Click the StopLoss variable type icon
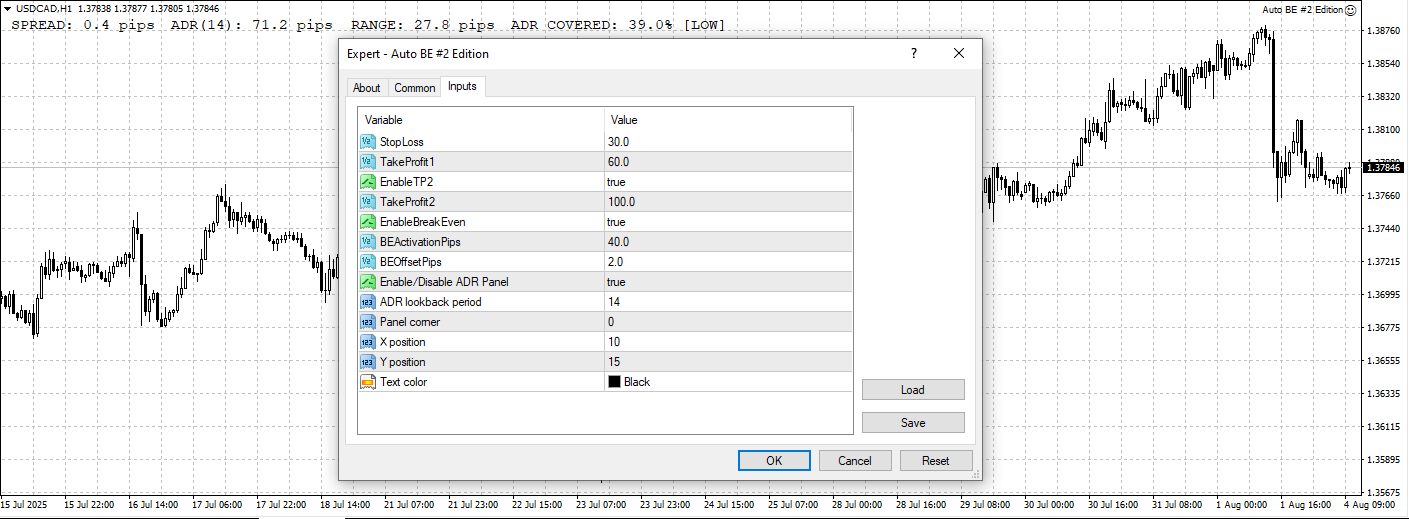This screenshot has width=1409, height=519. coord(367,142)
